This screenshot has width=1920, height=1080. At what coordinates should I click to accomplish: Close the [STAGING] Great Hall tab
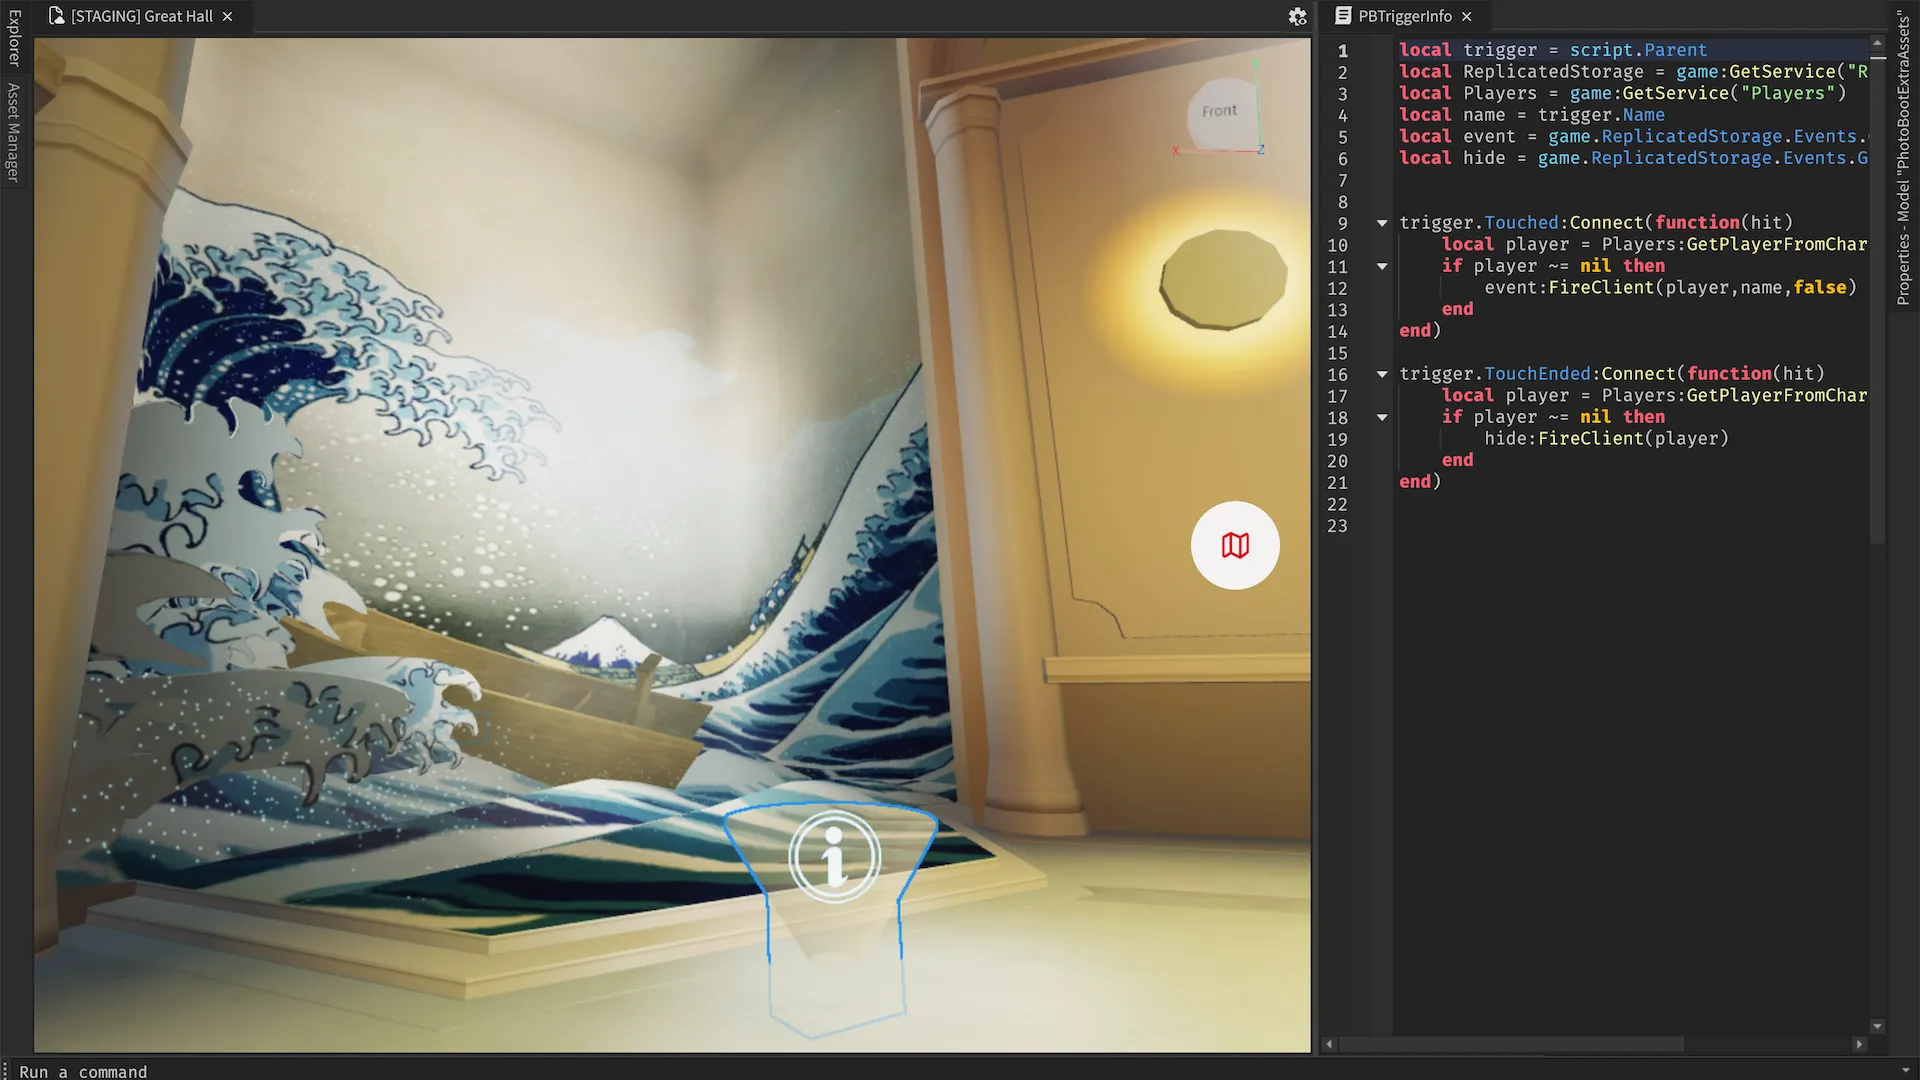tap(228, 16)
